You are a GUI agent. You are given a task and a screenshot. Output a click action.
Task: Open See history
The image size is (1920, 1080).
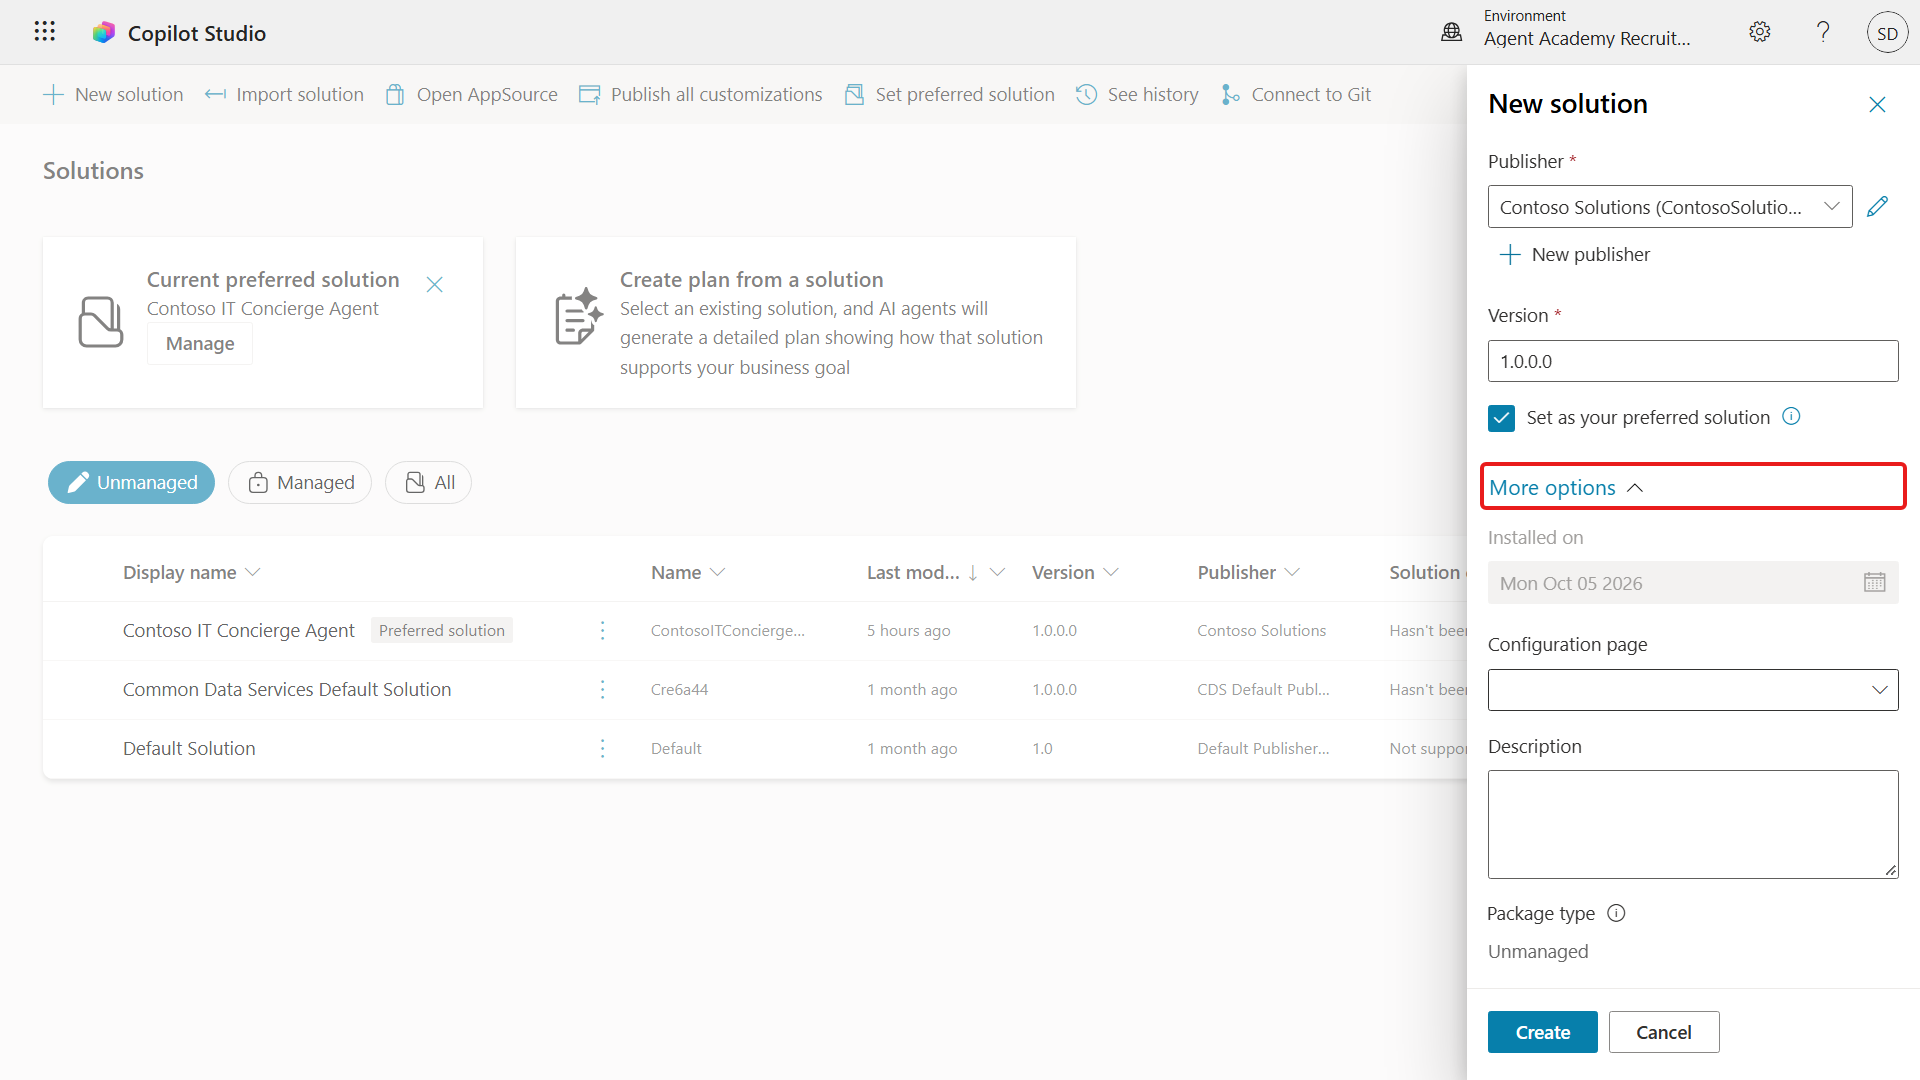[x=1137, y=94]
